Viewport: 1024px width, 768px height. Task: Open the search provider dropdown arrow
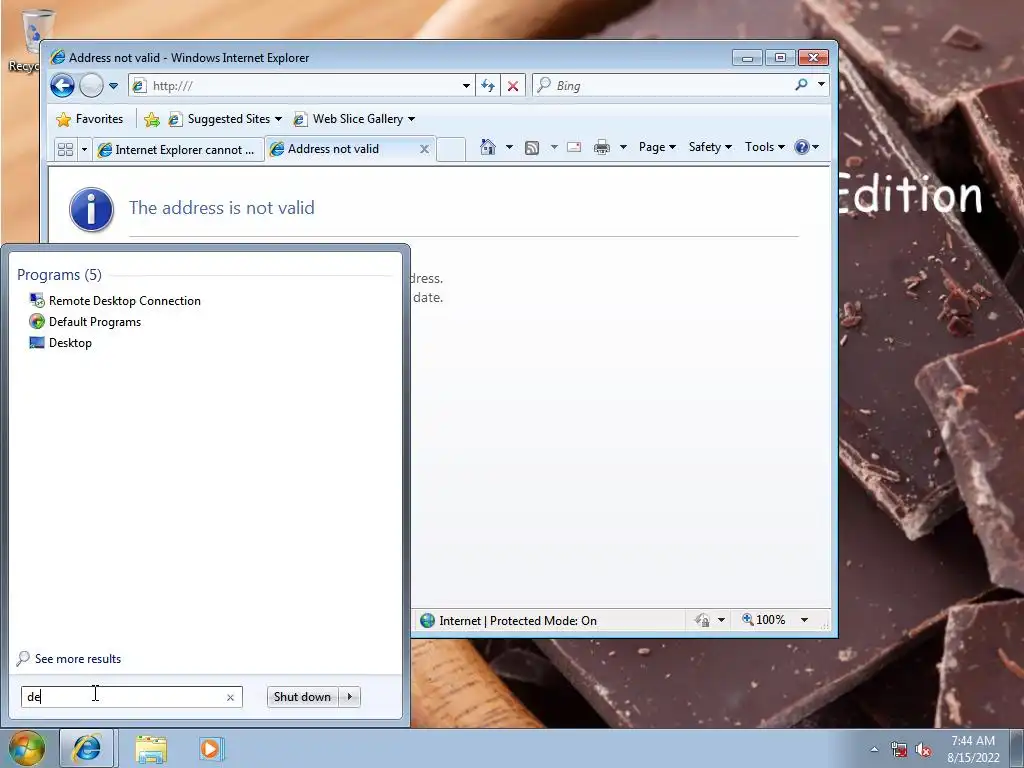pos(821,84)
